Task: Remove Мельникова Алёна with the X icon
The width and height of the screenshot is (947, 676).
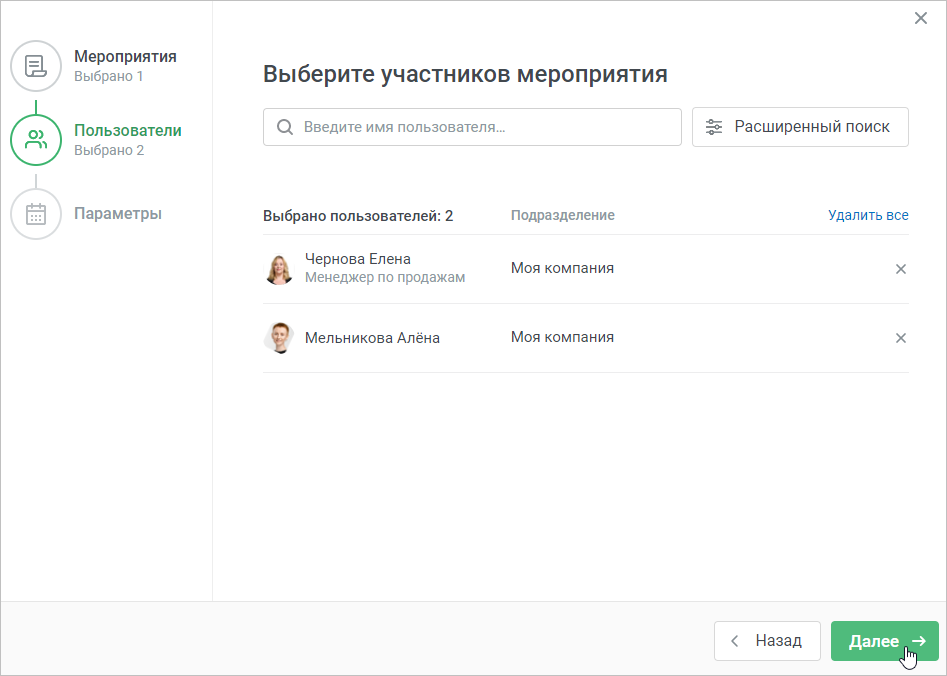Action: 900,338
